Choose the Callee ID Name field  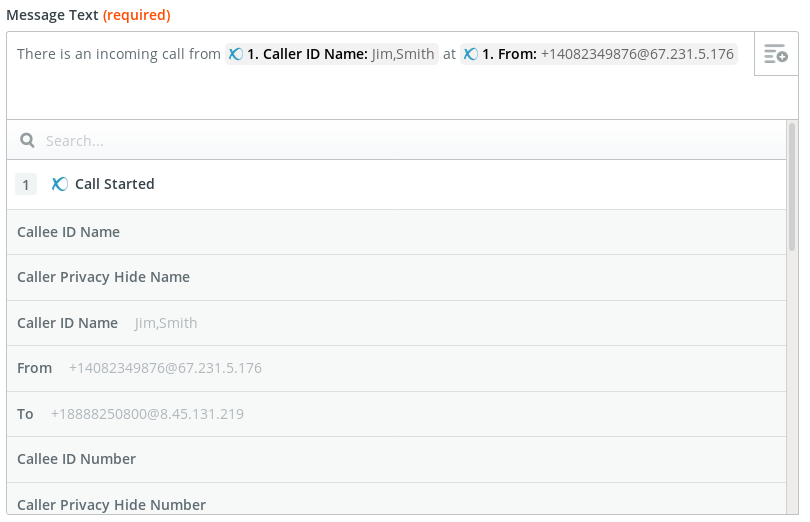coord(396,232)
